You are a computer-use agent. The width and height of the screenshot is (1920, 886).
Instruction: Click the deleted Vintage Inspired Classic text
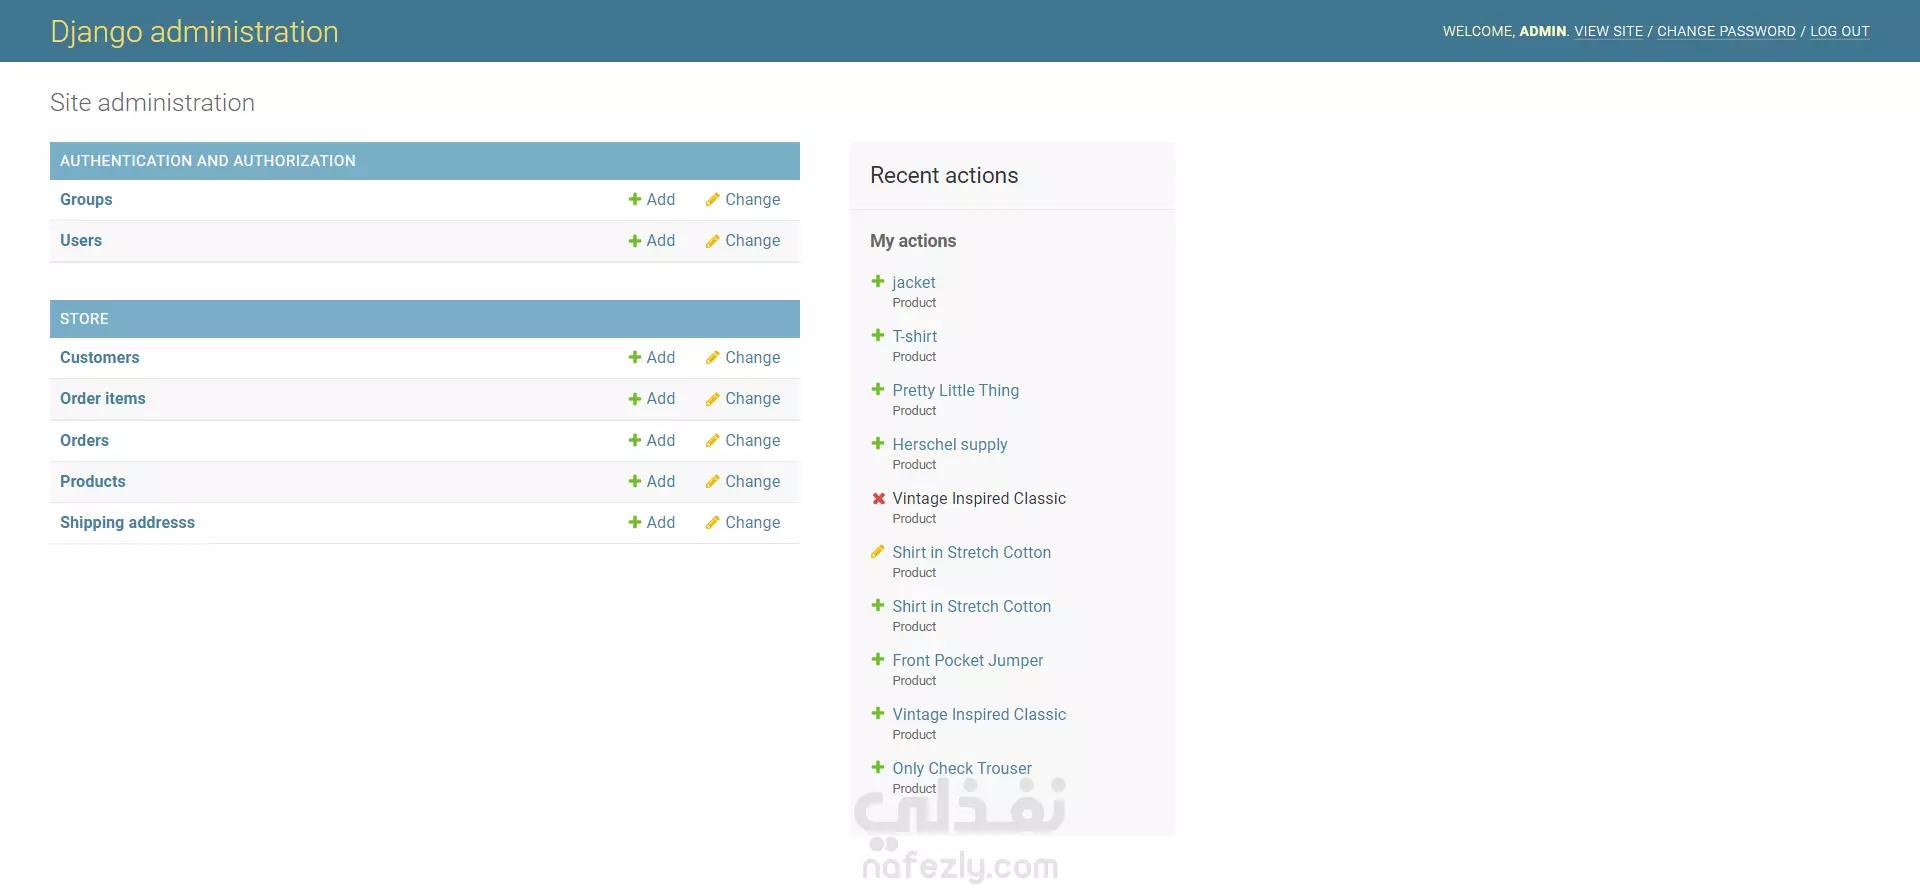[x=979, y=498]
